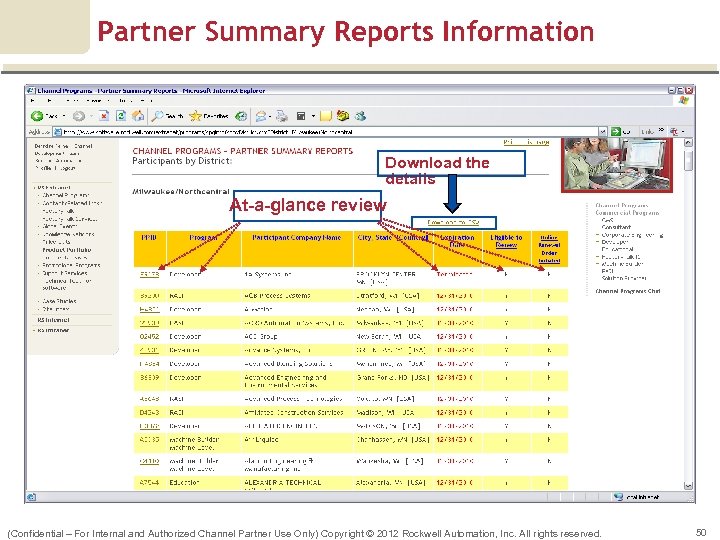This screenshot has width=720, height=540.
Task: Click the IE icon in title bar
Action: pos(31,90)
